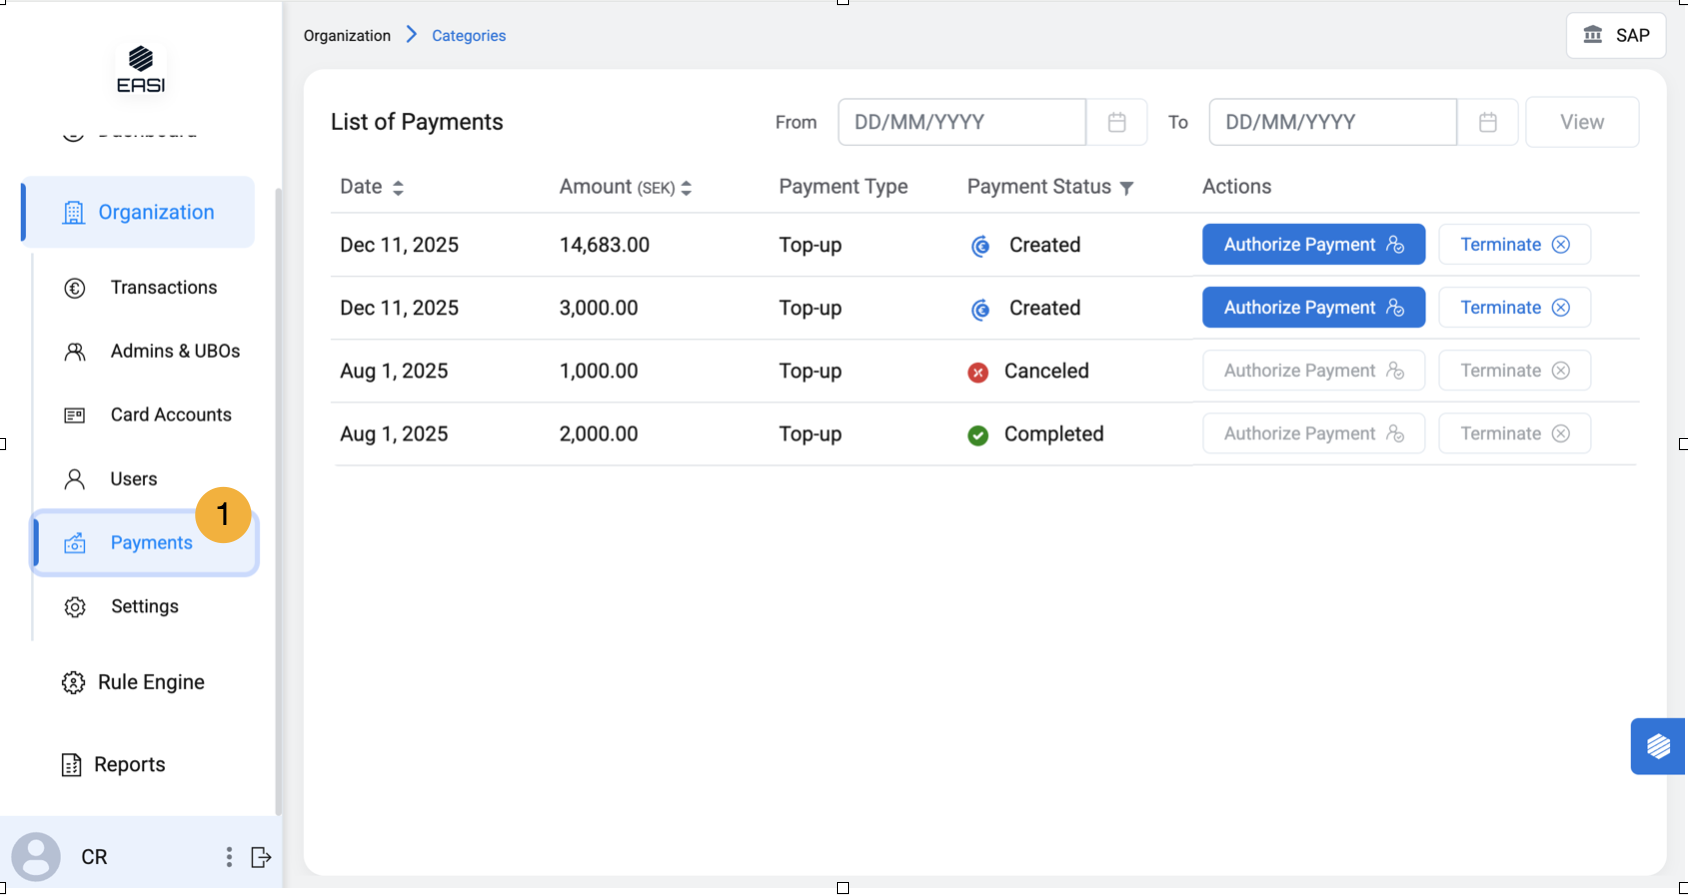Select Rule Engine in sidebar

[x=150, y=682]
